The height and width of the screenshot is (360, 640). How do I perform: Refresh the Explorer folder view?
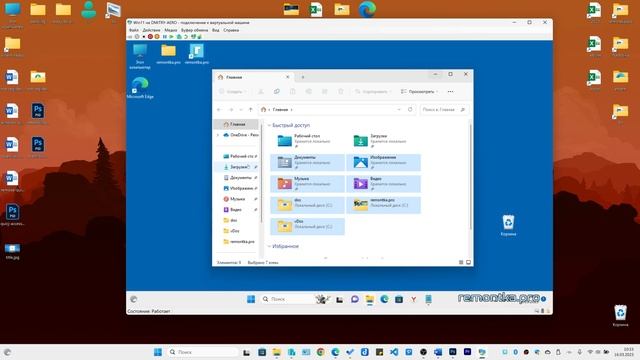[x=410, y=110]
